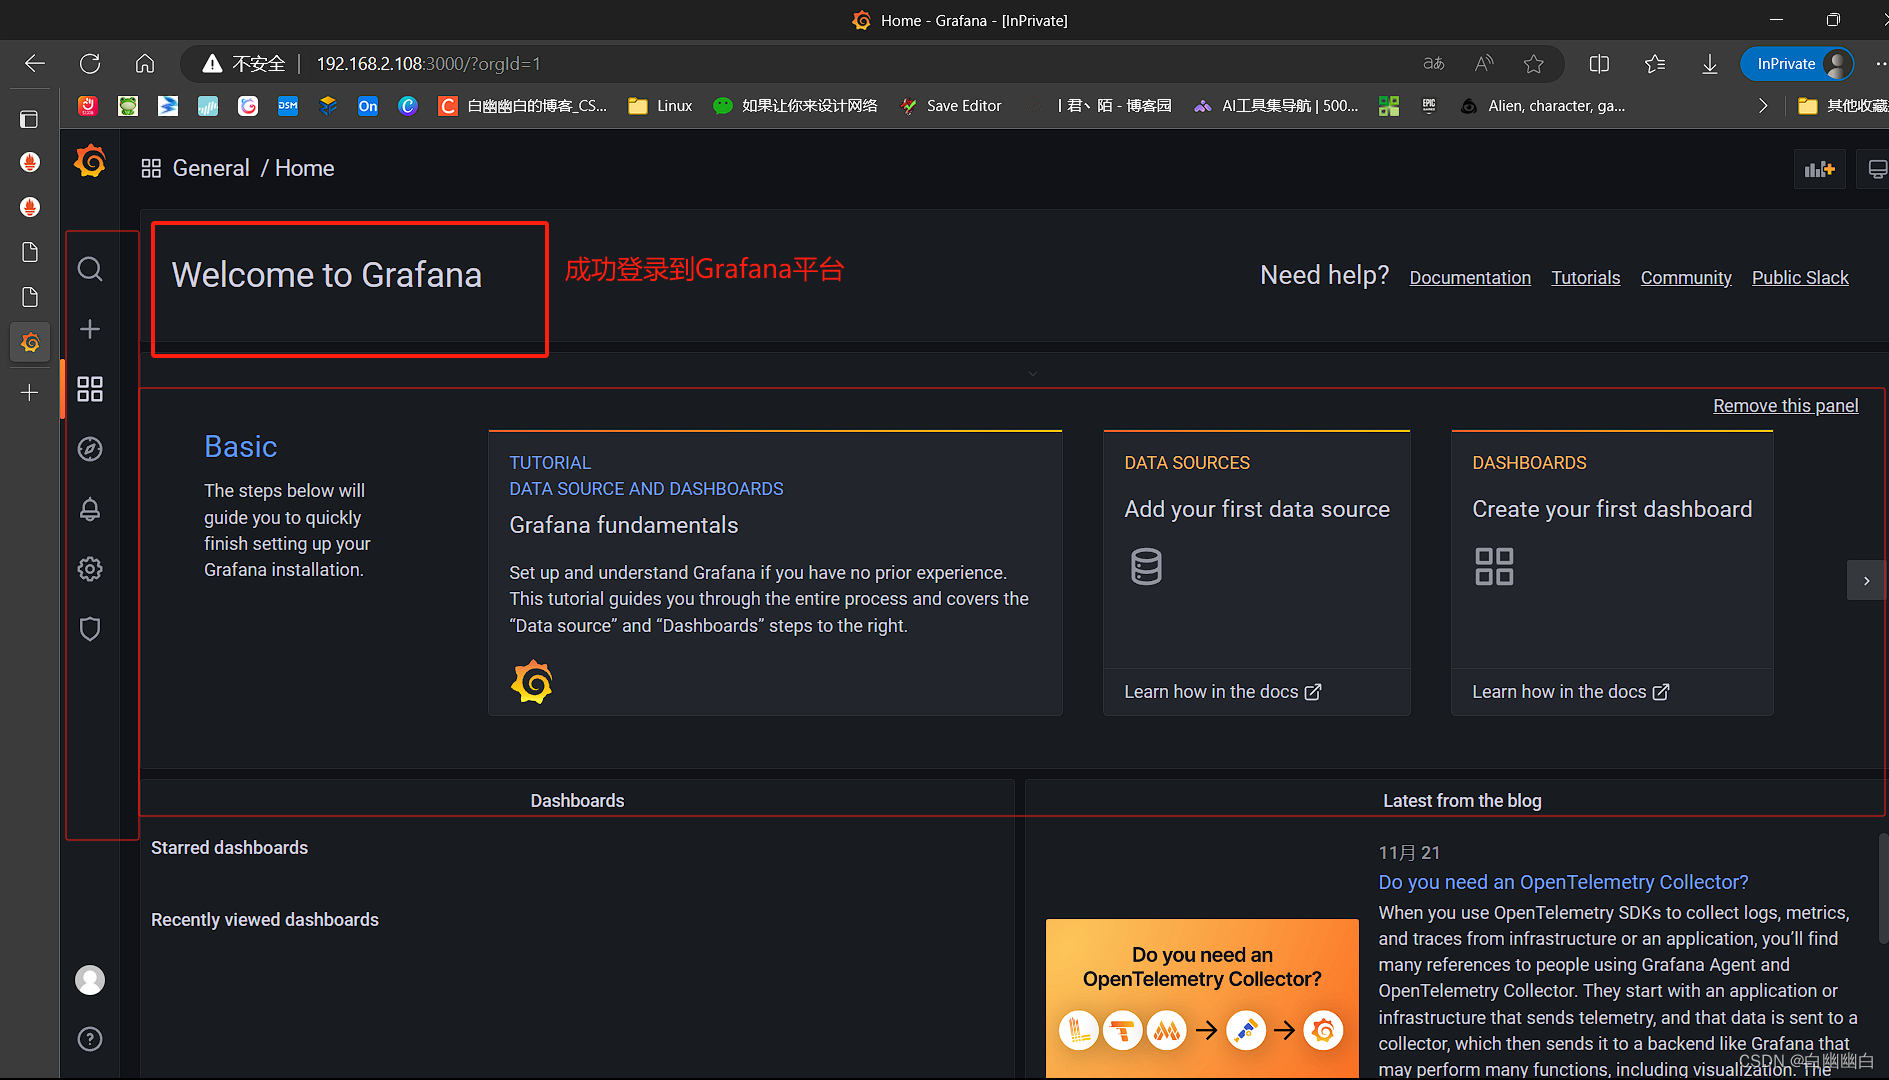The image size is (1889, 1080).
Task: Click the translate page icon in address bar
Action: coord(1434,64)
